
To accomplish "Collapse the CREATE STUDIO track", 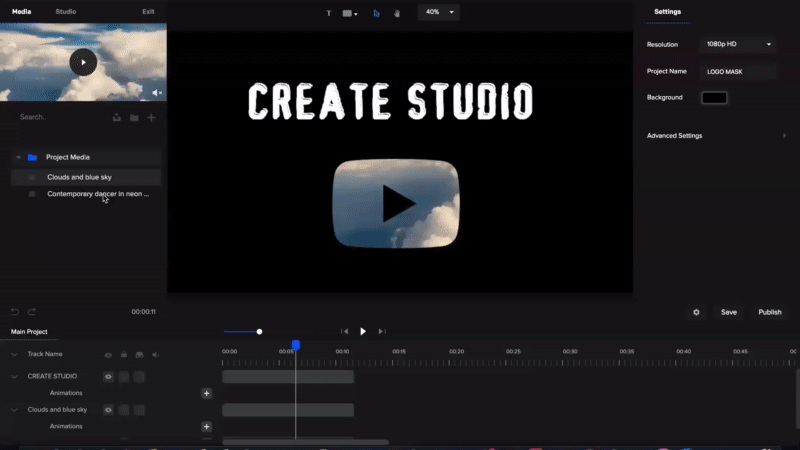I will click(x=14, y=377).
